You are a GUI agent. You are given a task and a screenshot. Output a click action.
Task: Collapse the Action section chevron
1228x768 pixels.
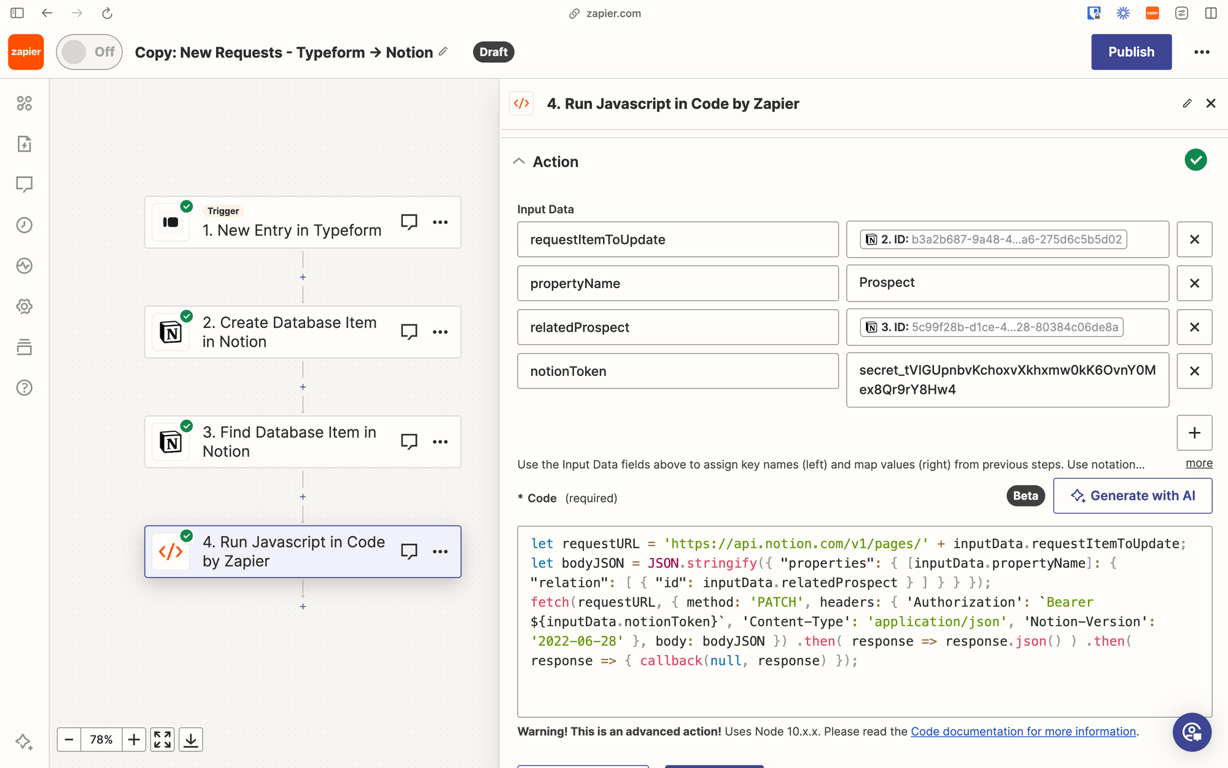[519, 162]
